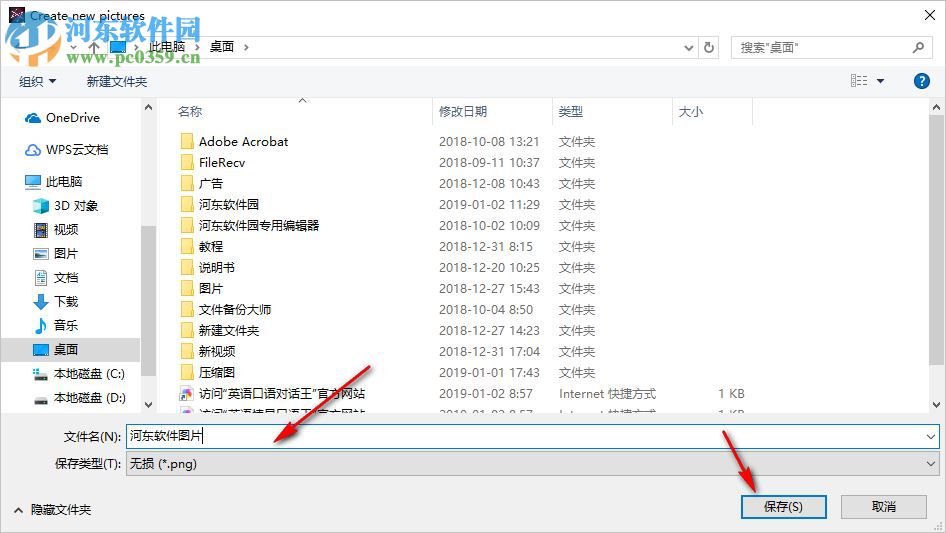
Task: Click the 3D 对象 cube icon
Action: 40,206
